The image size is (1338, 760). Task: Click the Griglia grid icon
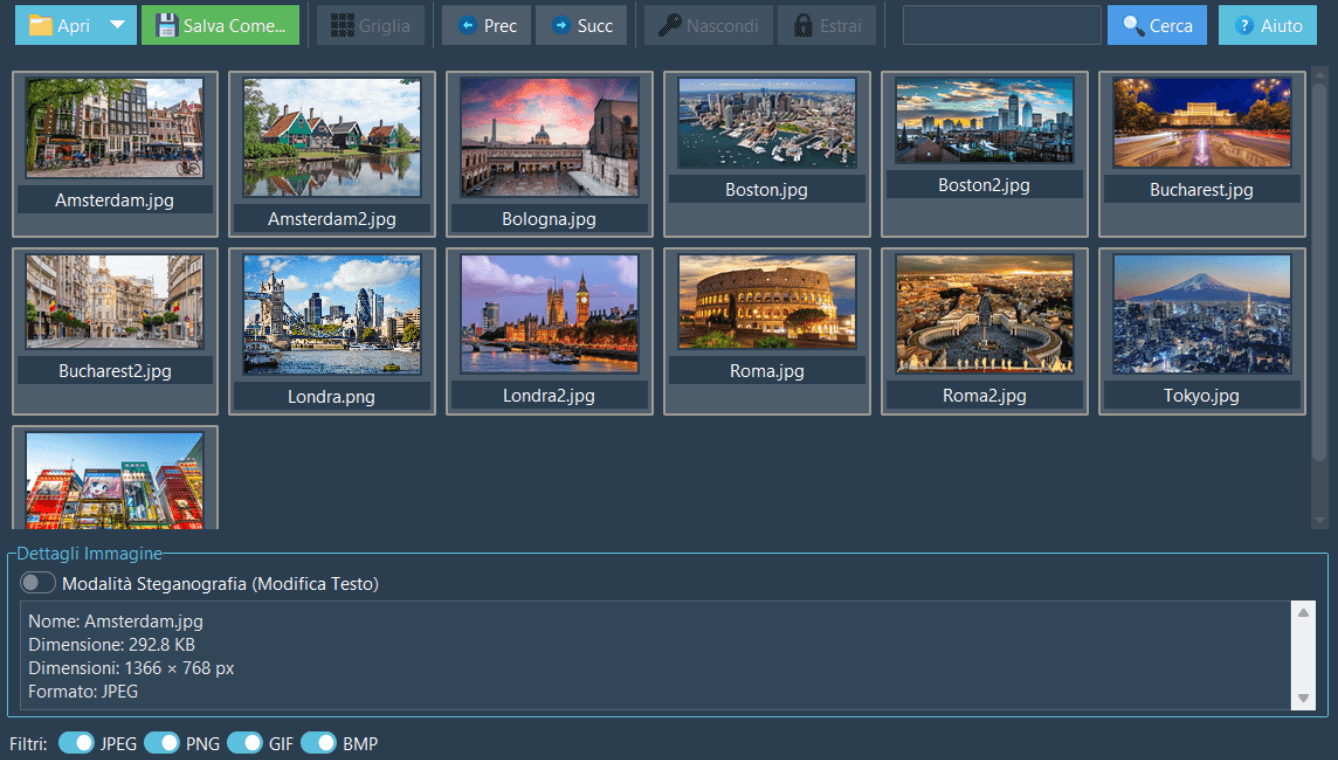[343, 26]
